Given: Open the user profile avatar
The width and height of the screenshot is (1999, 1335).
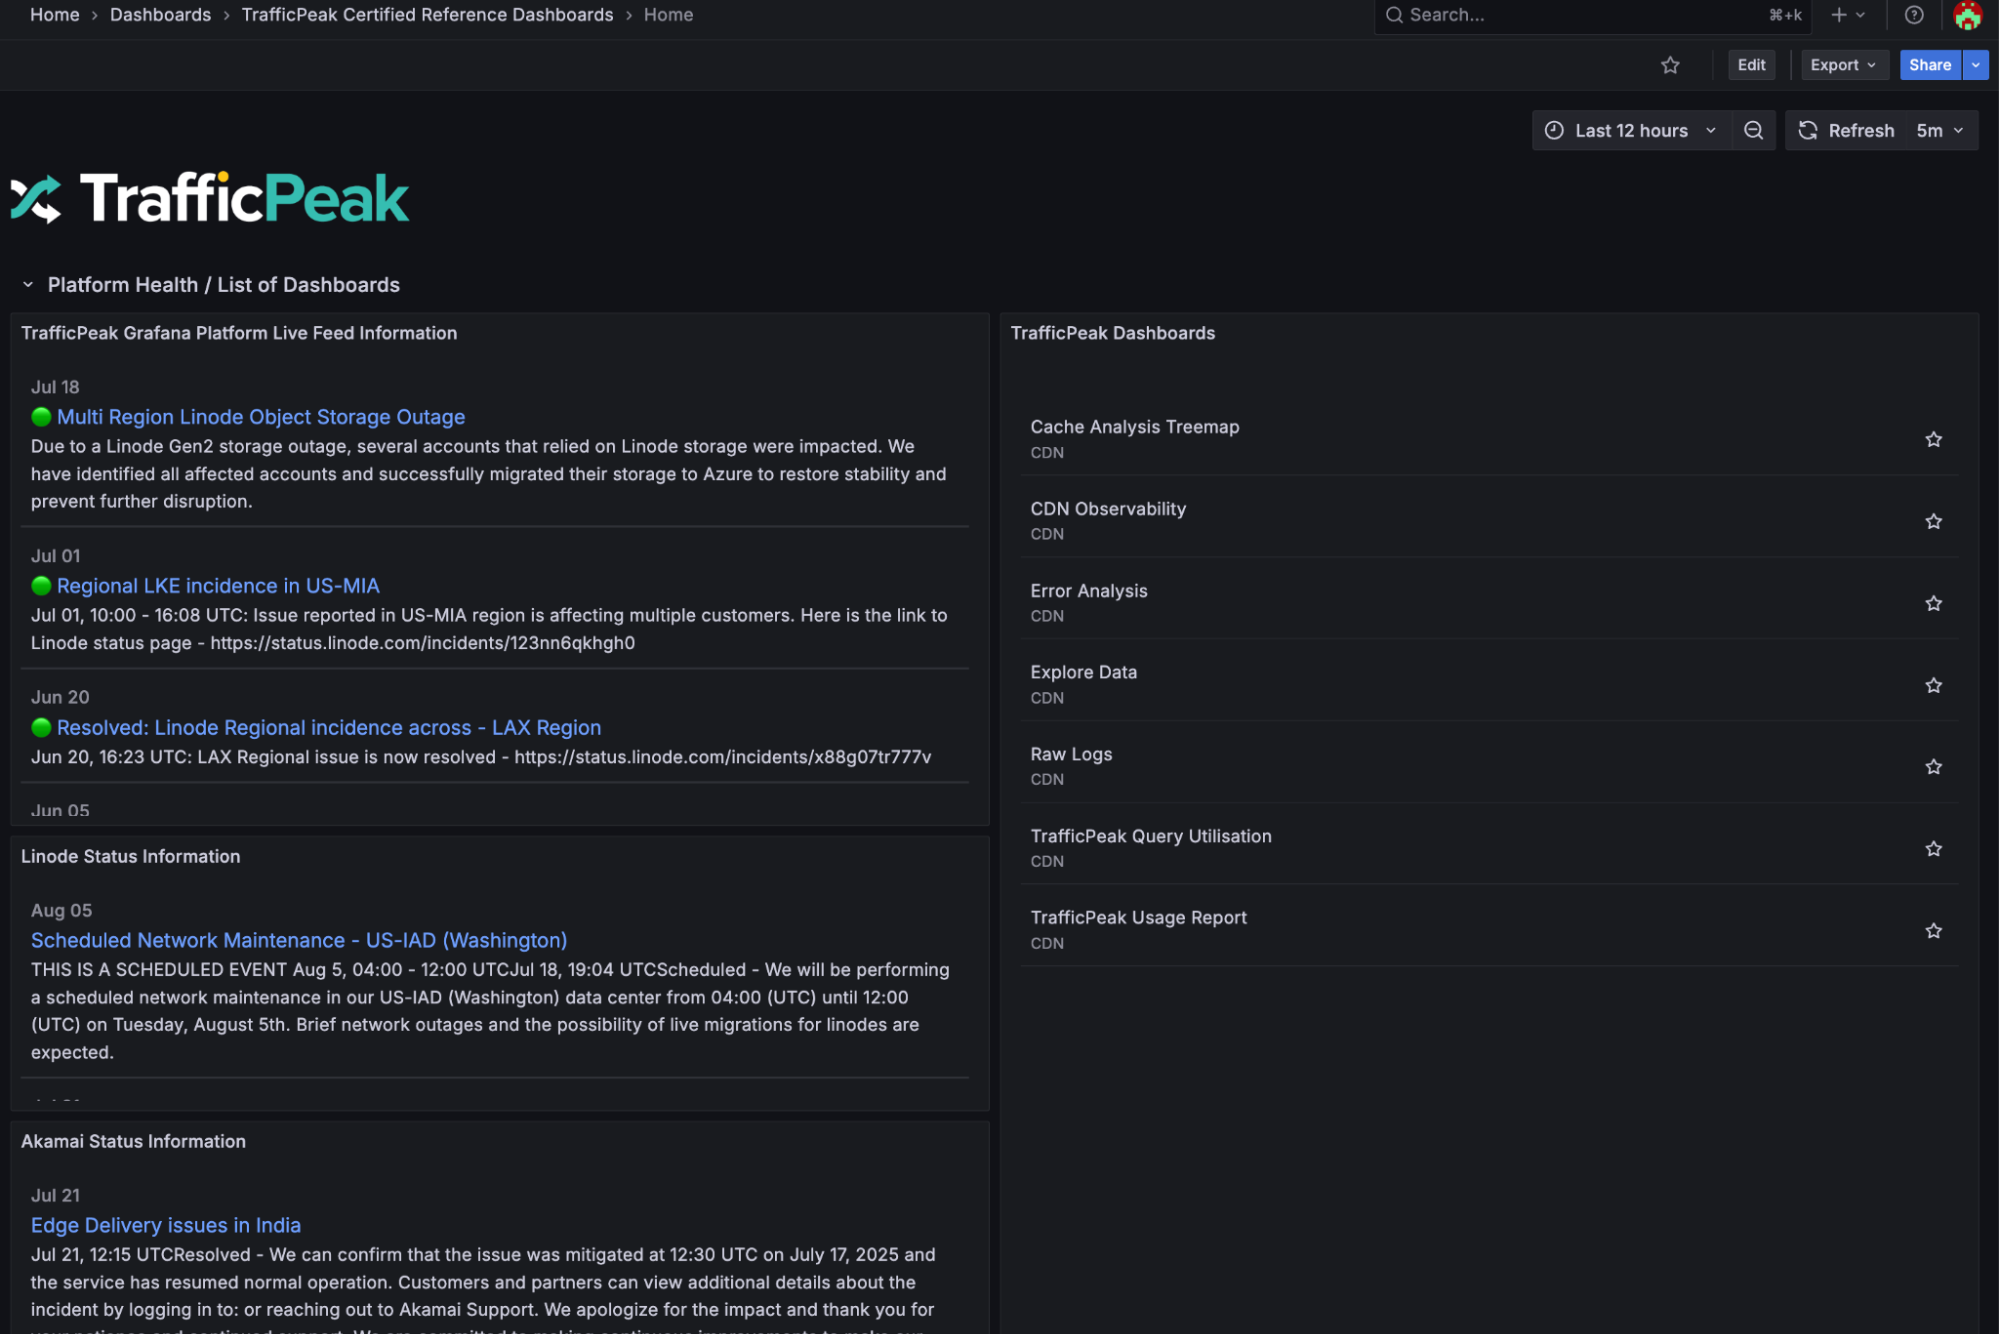Looking at the screenshot, I should pos(1966,14).
